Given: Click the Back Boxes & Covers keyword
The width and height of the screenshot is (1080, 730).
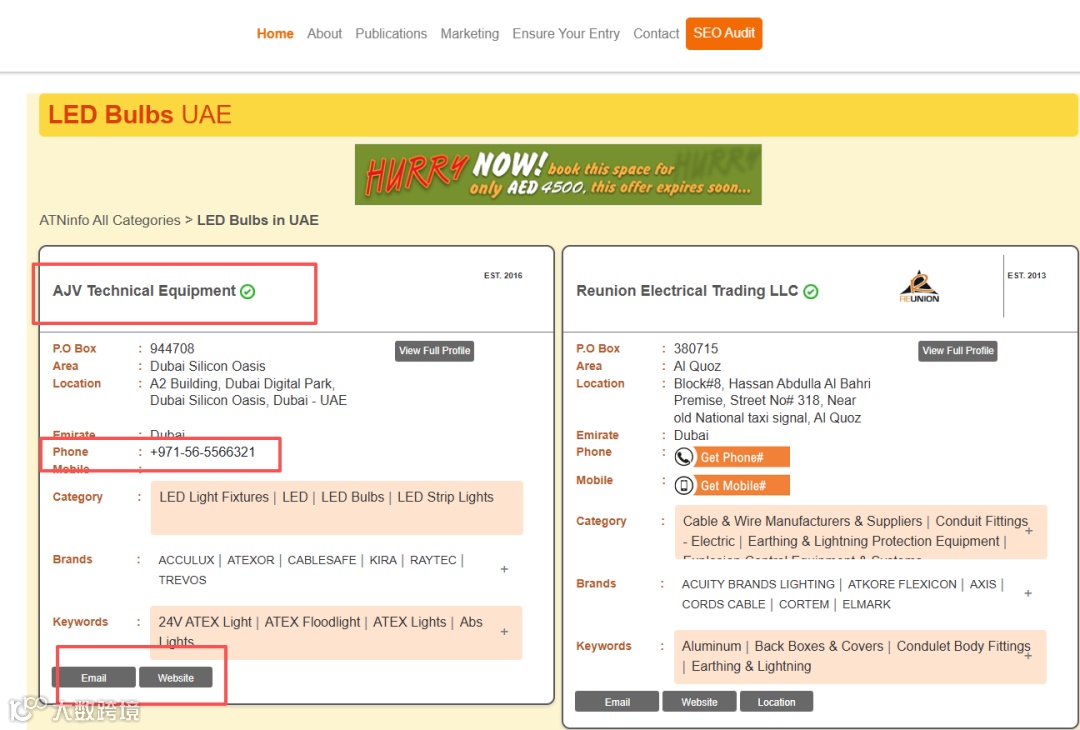Looking at the screenshot, I should (819, 647).
